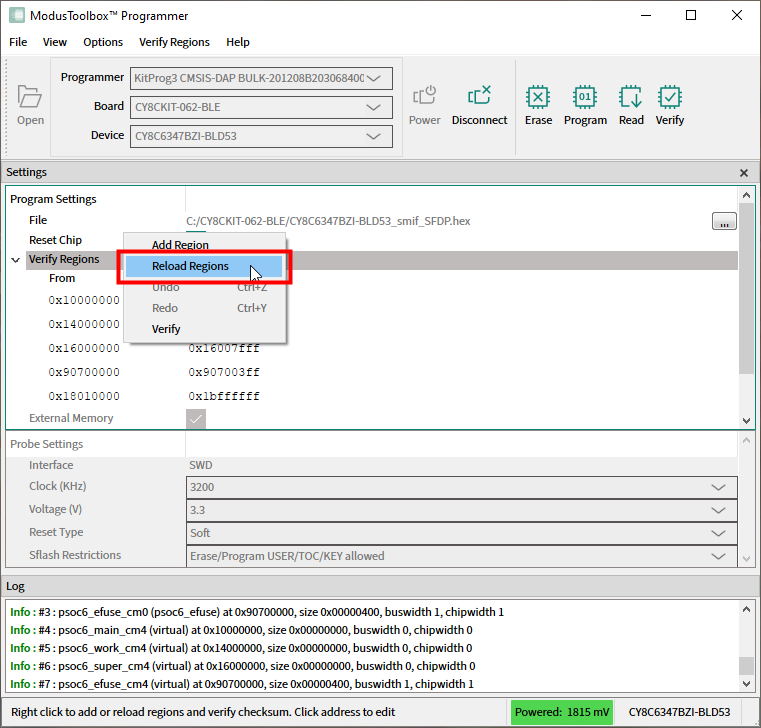Choose Add Region in context menu
The height and width of the screenshot is (728, 761).
180,245
